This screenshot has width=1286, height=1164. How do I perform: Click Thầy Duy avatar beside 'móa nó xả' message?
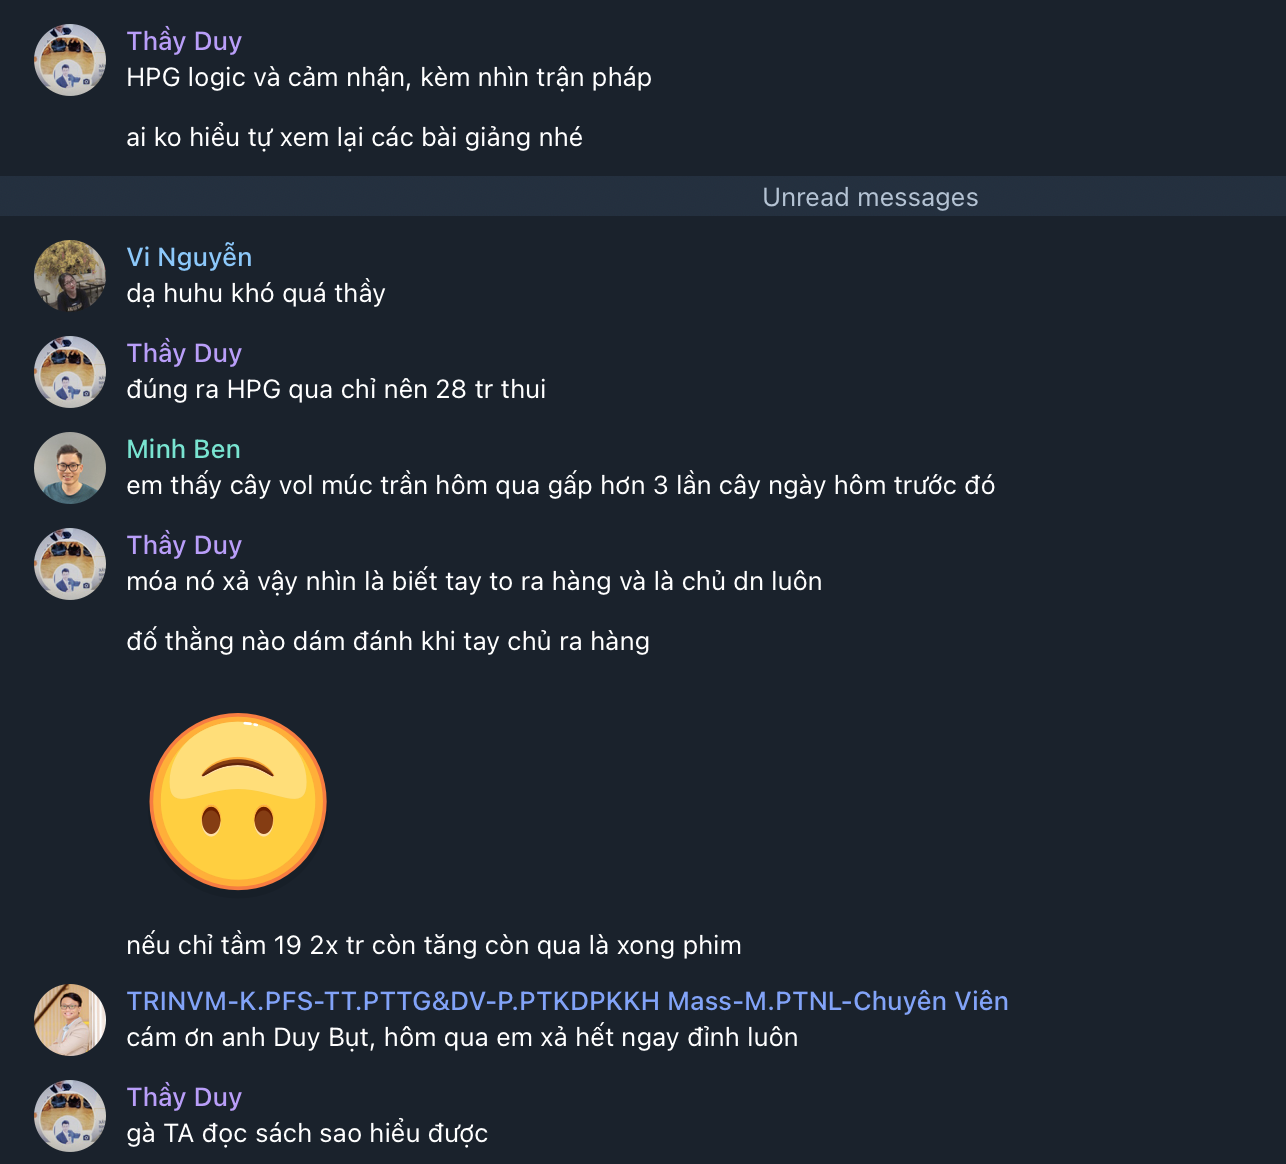click(x=70, y=564)
